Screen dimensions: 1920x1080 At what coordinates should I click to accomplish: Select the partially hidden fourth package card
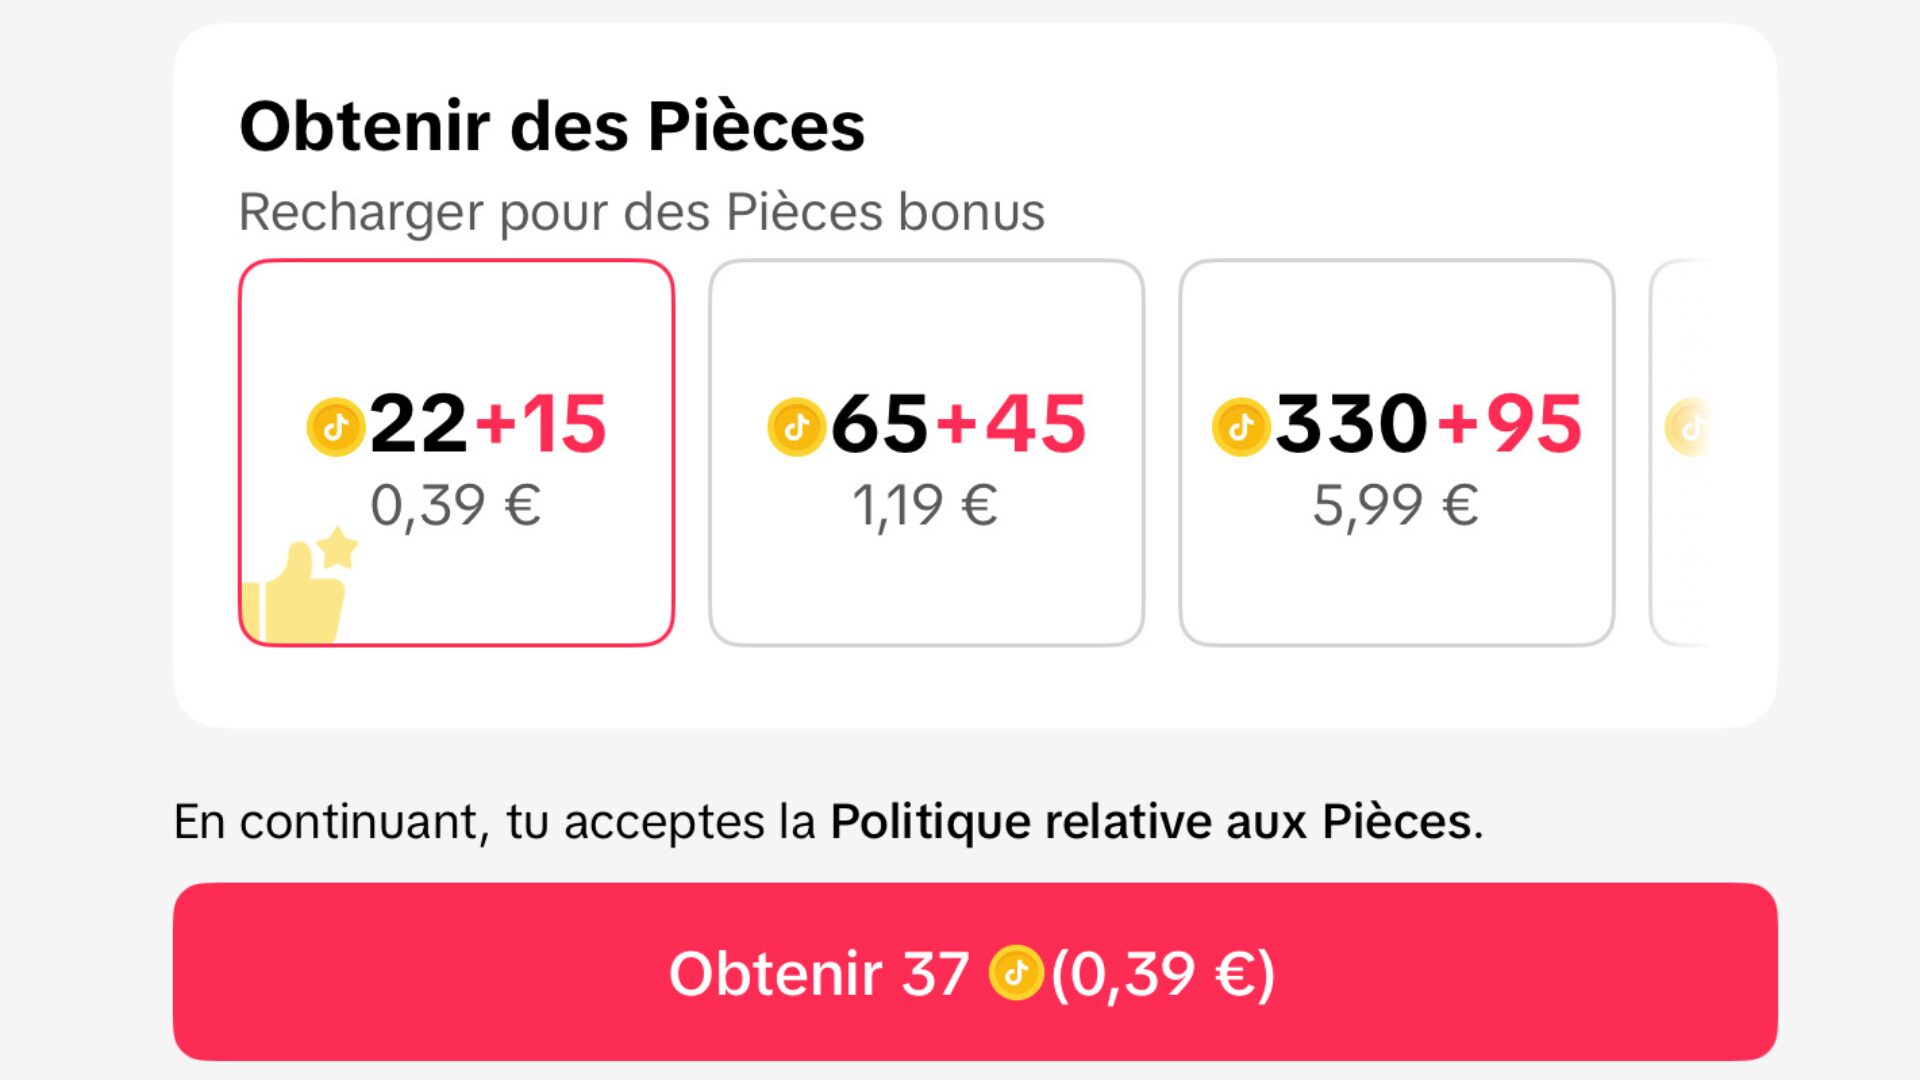pyautogui.click(x=1681, y=453)
